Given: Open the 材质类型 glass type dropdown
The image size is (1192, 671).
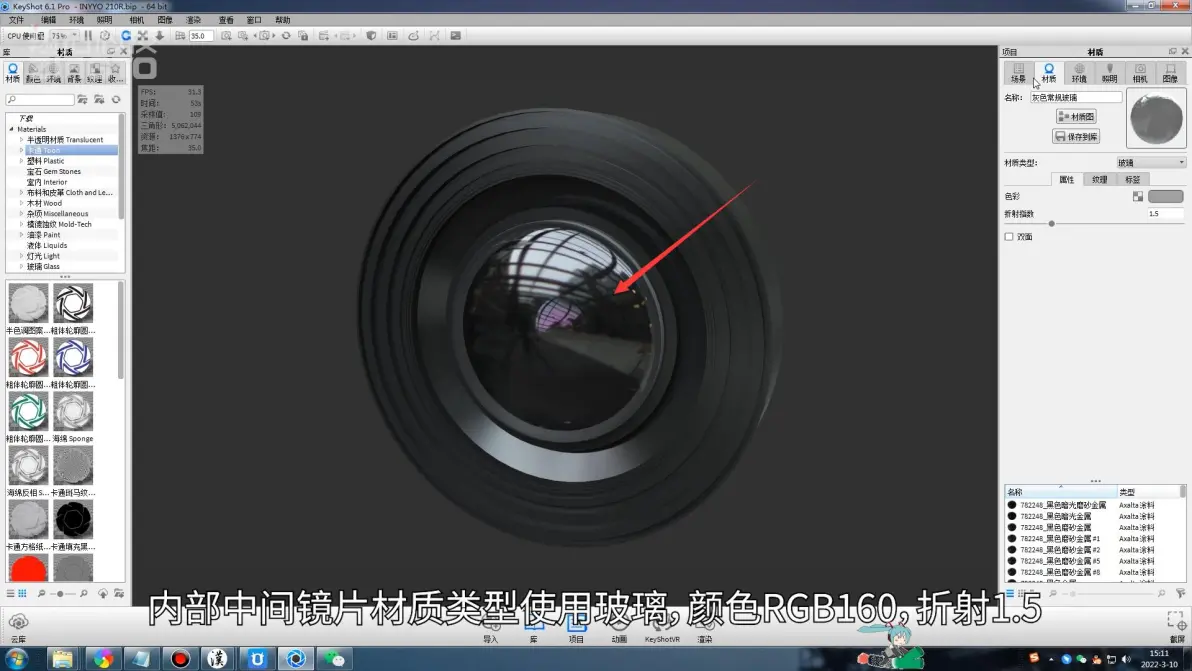Looking at the screenshot, I should pyautogui.click(x=1150, y=163).
